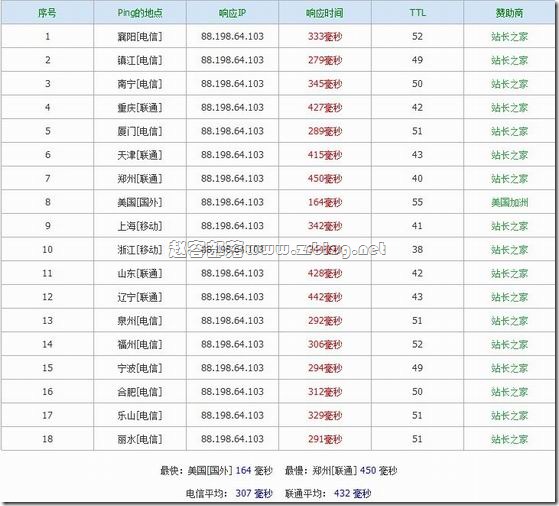Click the TTL column header
This screenshot has height=506, width=559.
pos(417,13)
